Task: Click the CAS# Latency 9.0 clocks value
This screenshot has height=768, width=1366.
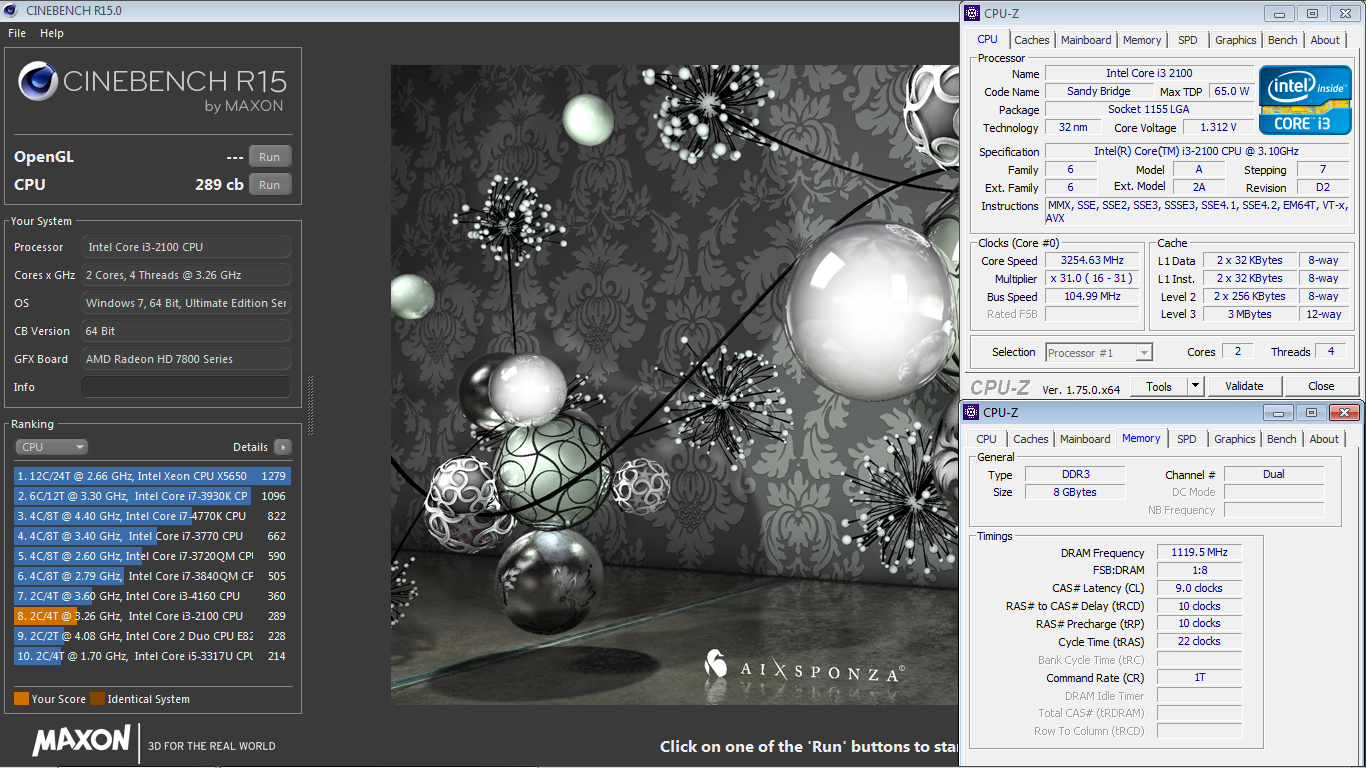Action: click(x=1199, y=588)
